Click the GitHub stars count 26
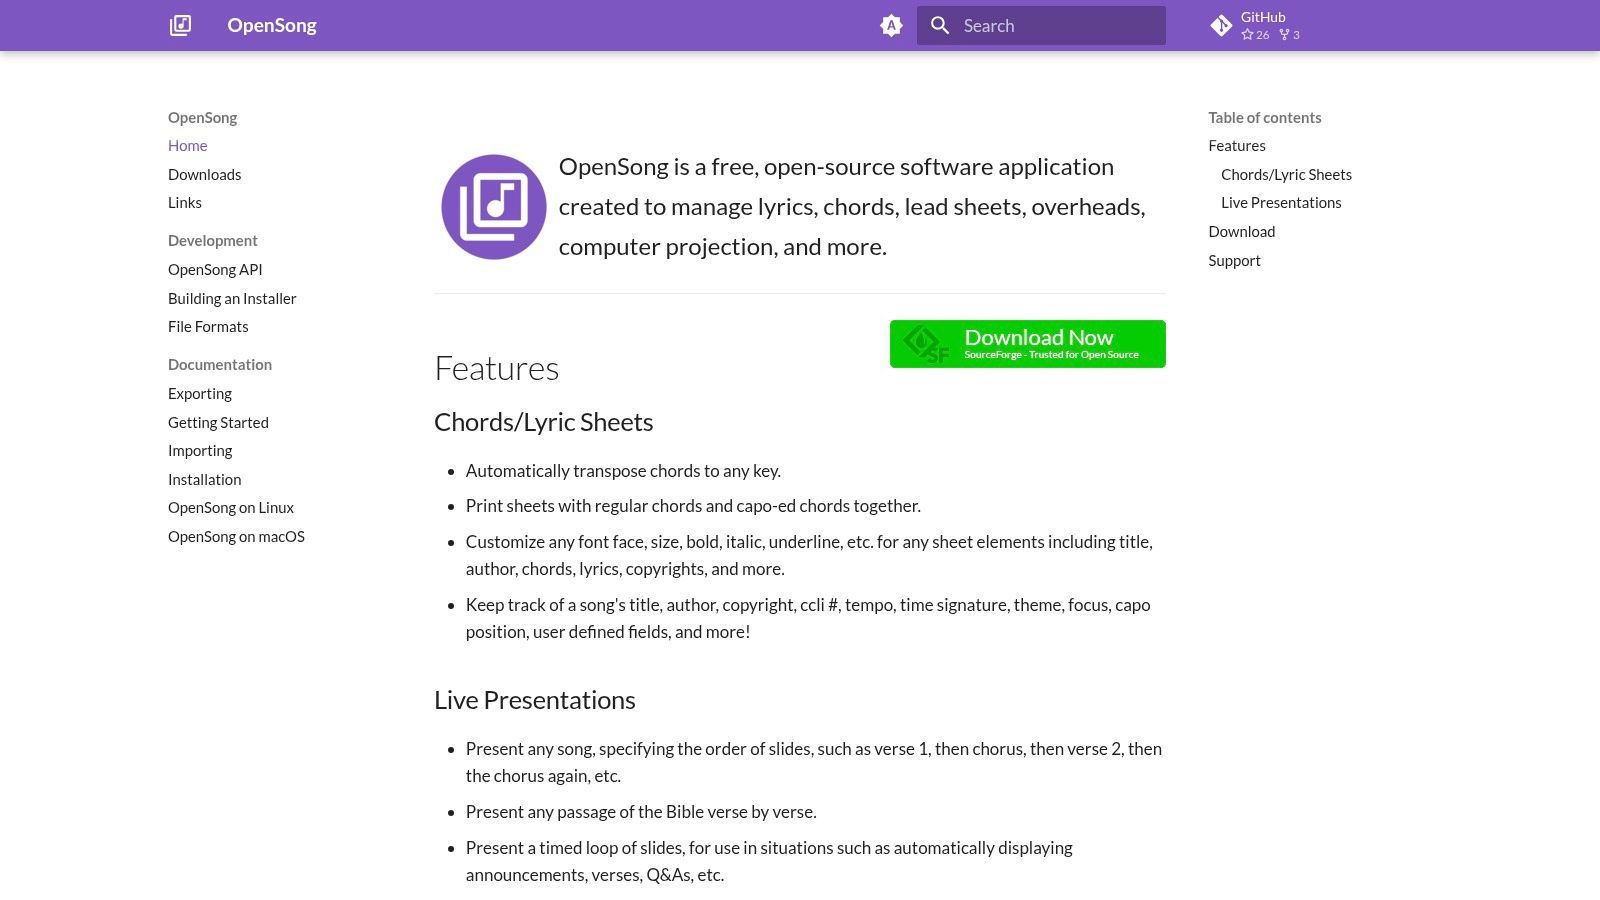This screenshot has width=1600, height=900. coord(1255,35)
